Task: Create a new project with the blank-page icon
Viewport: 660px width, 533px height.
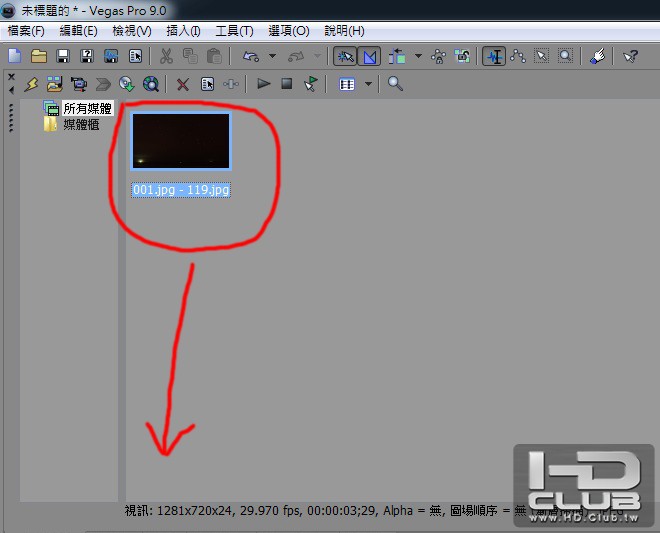Action: (15, 56)
